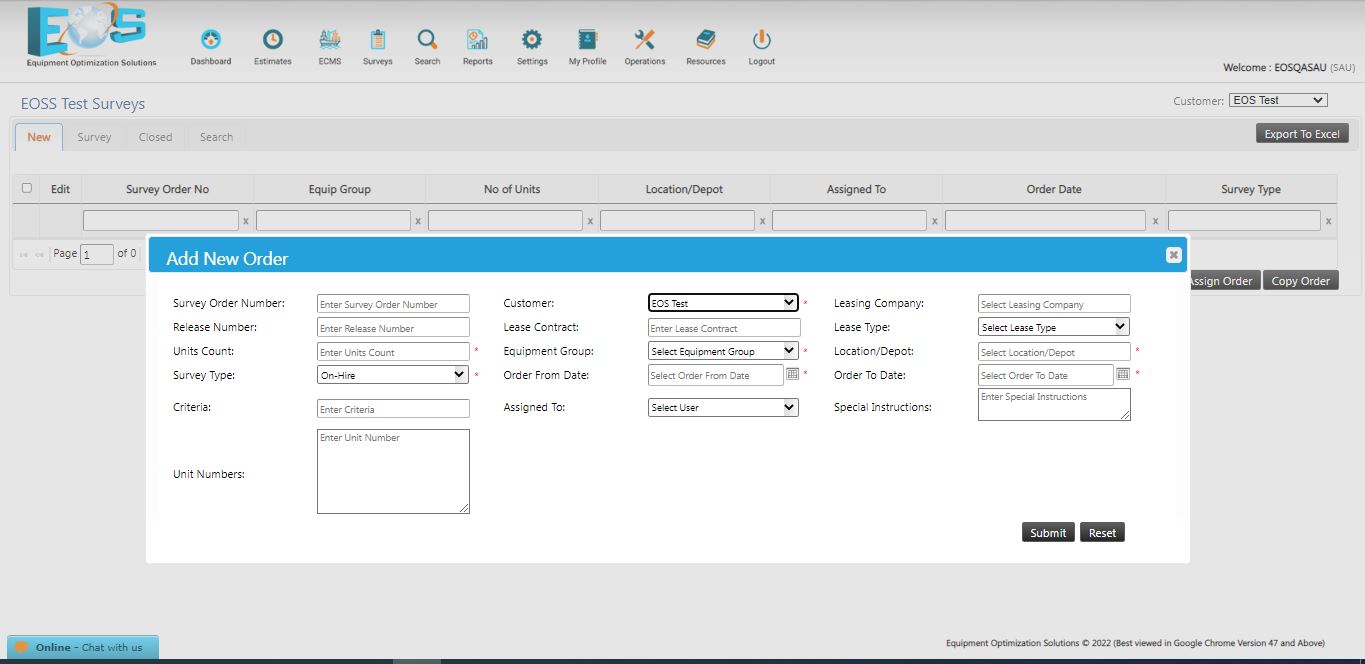Open the Equipment Group dropdown
Image resolution: width=1365 pixels, height=664 pixels.
[723, 351]
